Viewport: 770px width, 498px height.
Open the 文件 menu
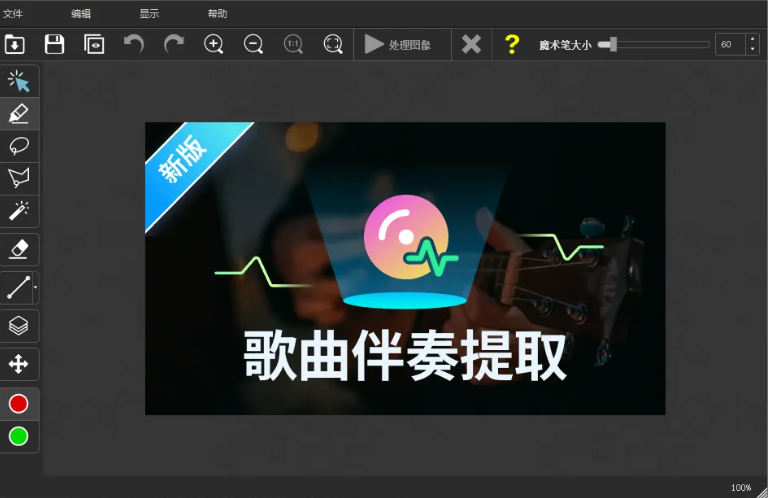point(12,13)
